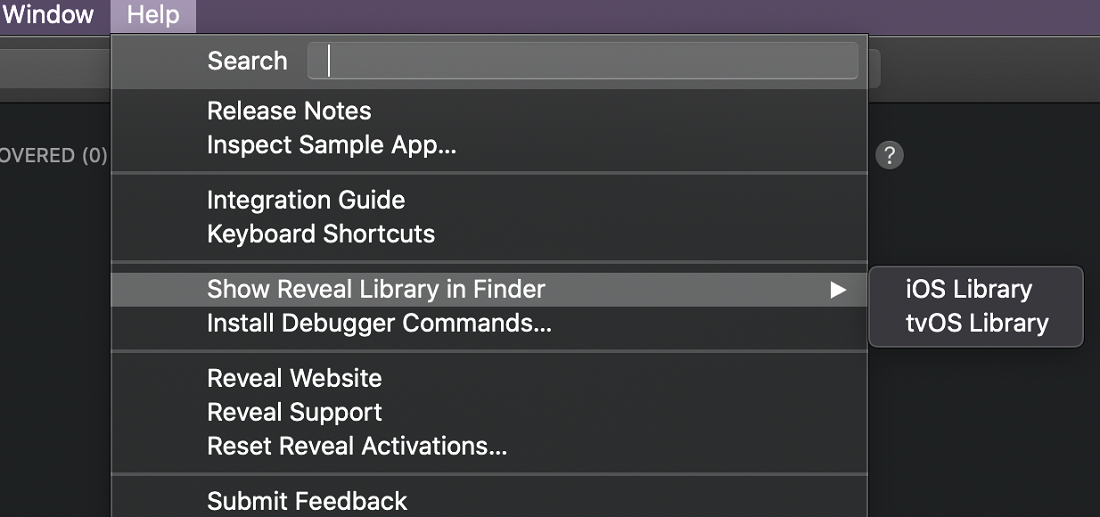Screen dimensions: 1100x517
Task: Click the round question mark help icon
Action: pyautogui.click(x=890, y=155)
